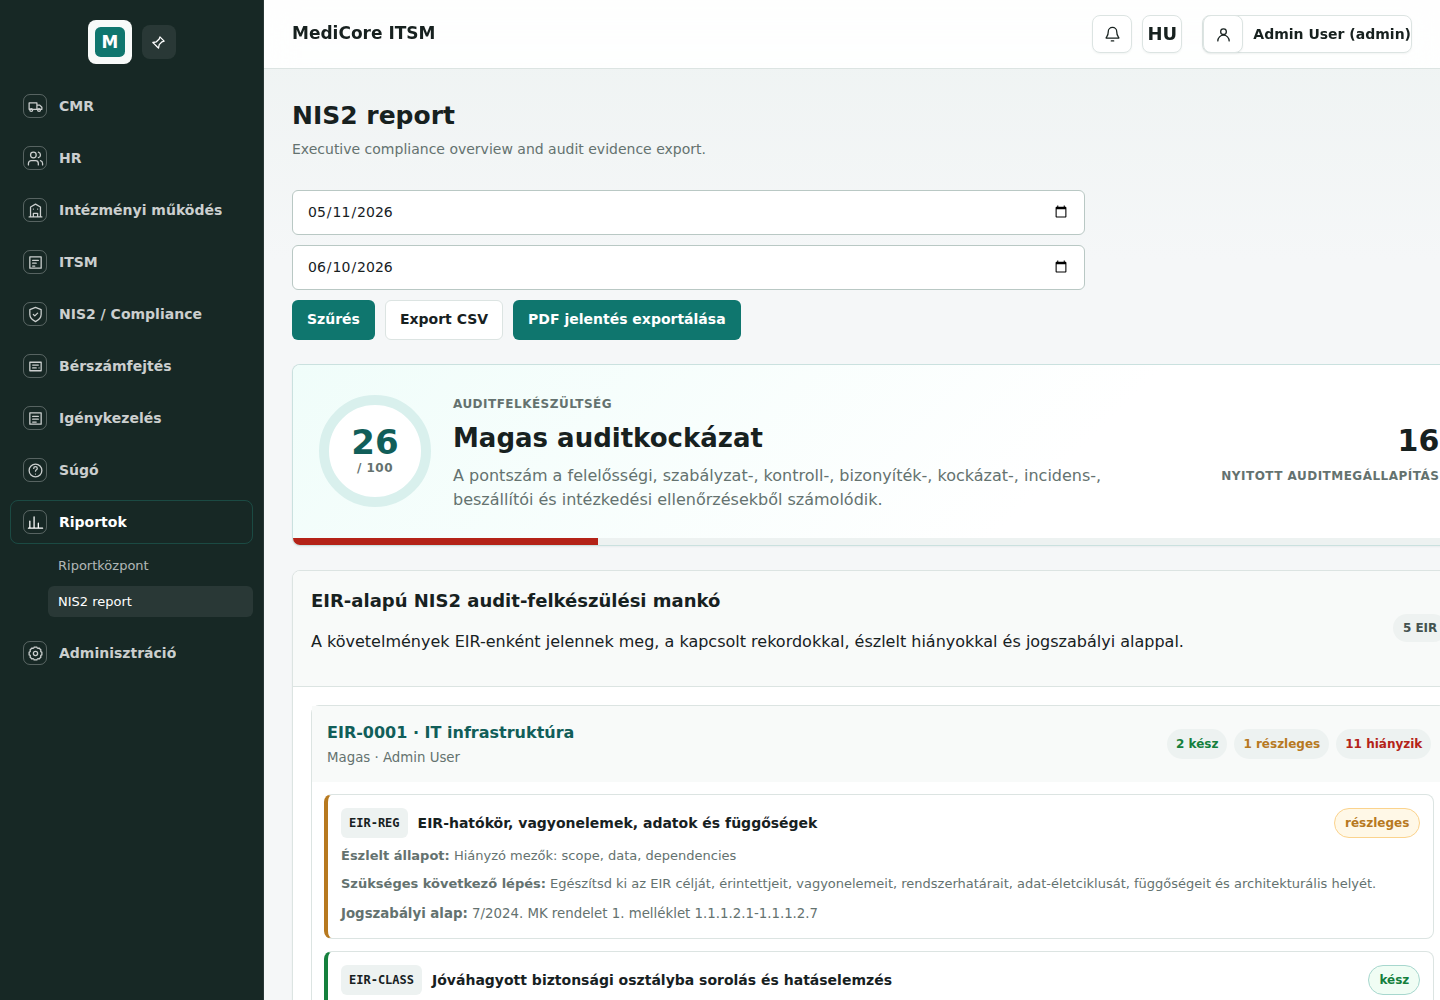This screenshot has height=1000, width=1440.
Task: Open the Admin User (admin) account menu
Action: coord(1307,34)
